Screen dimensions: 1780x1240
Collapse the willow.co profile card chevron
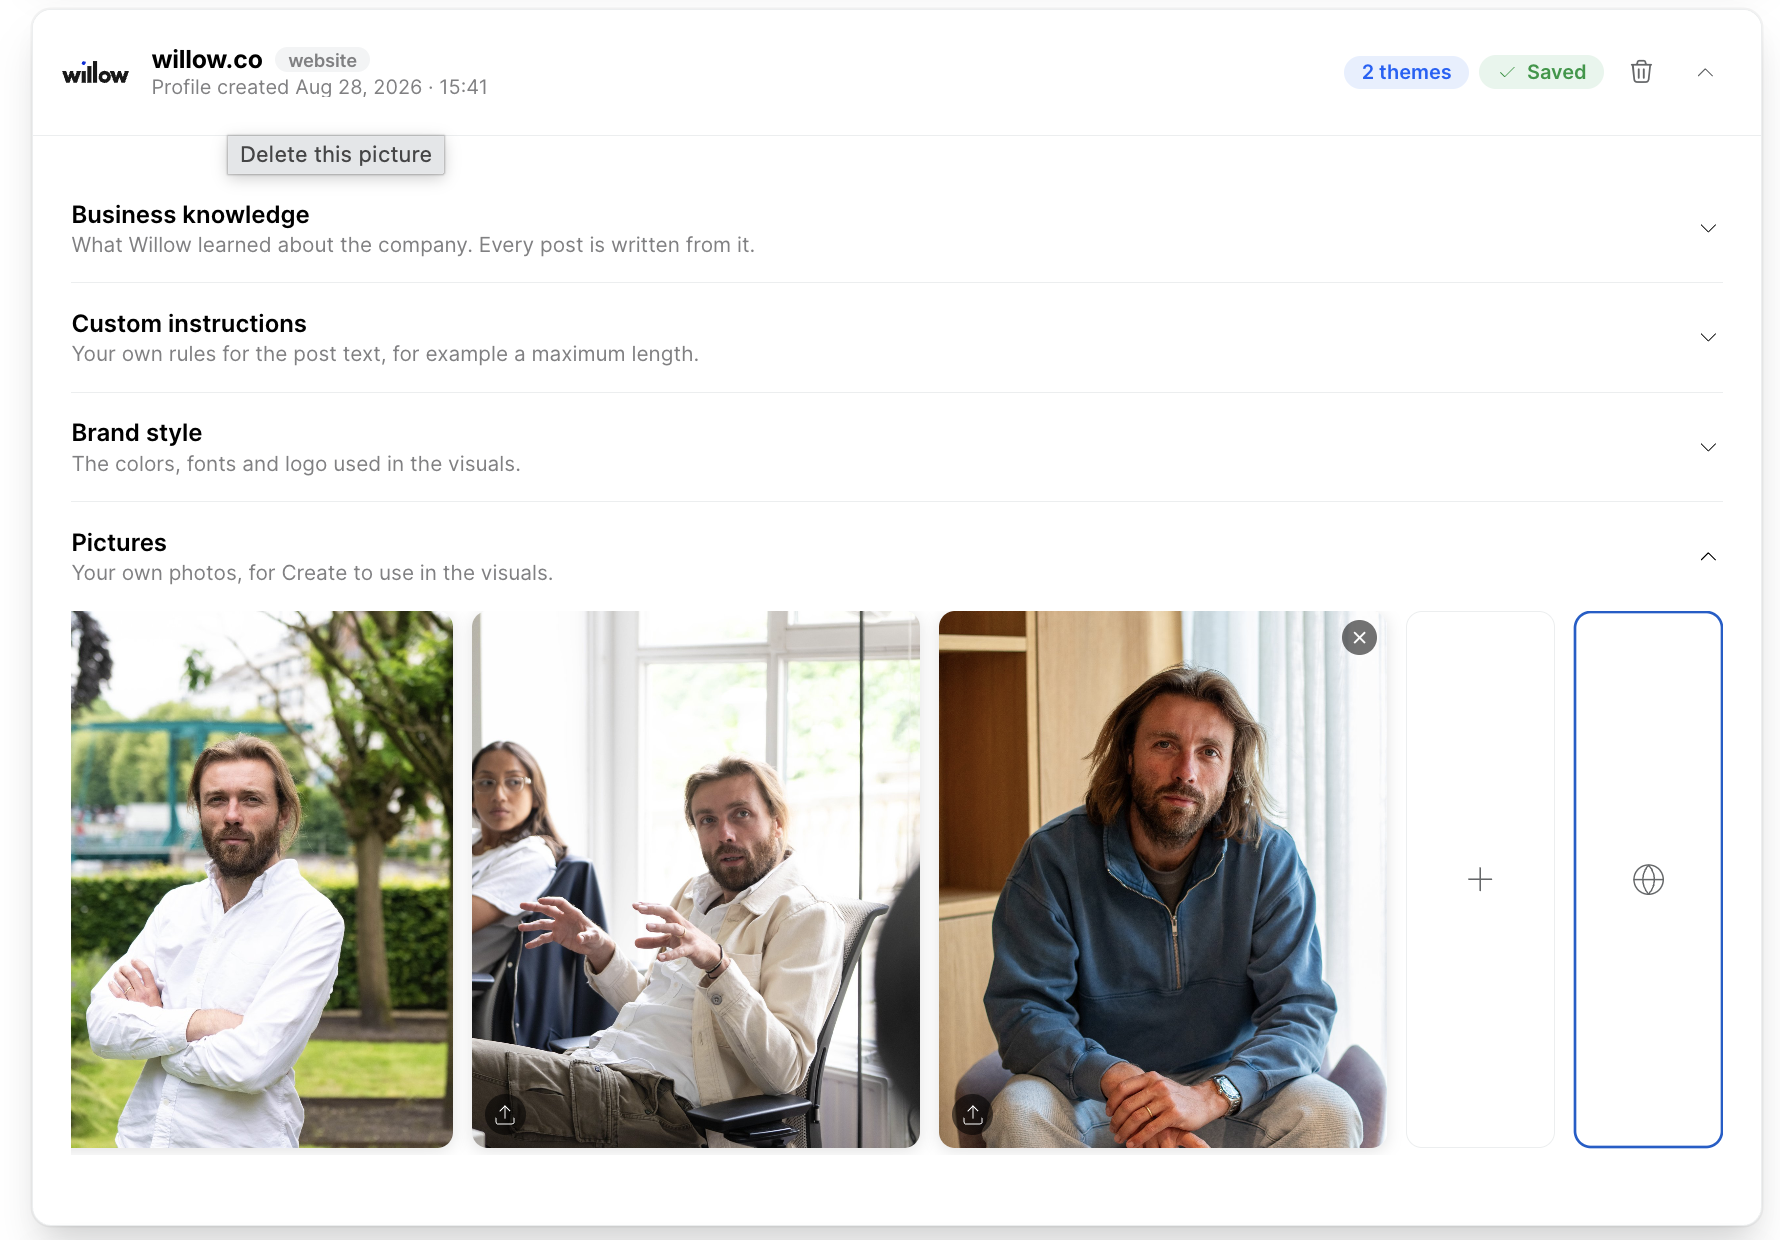(x=1705, y=72)
